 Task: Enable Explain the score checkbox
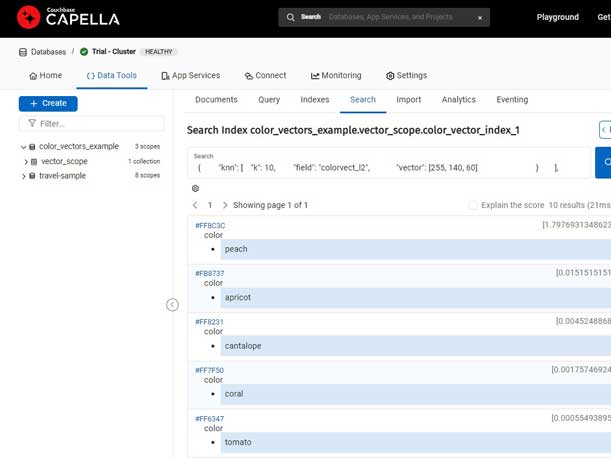473,205
